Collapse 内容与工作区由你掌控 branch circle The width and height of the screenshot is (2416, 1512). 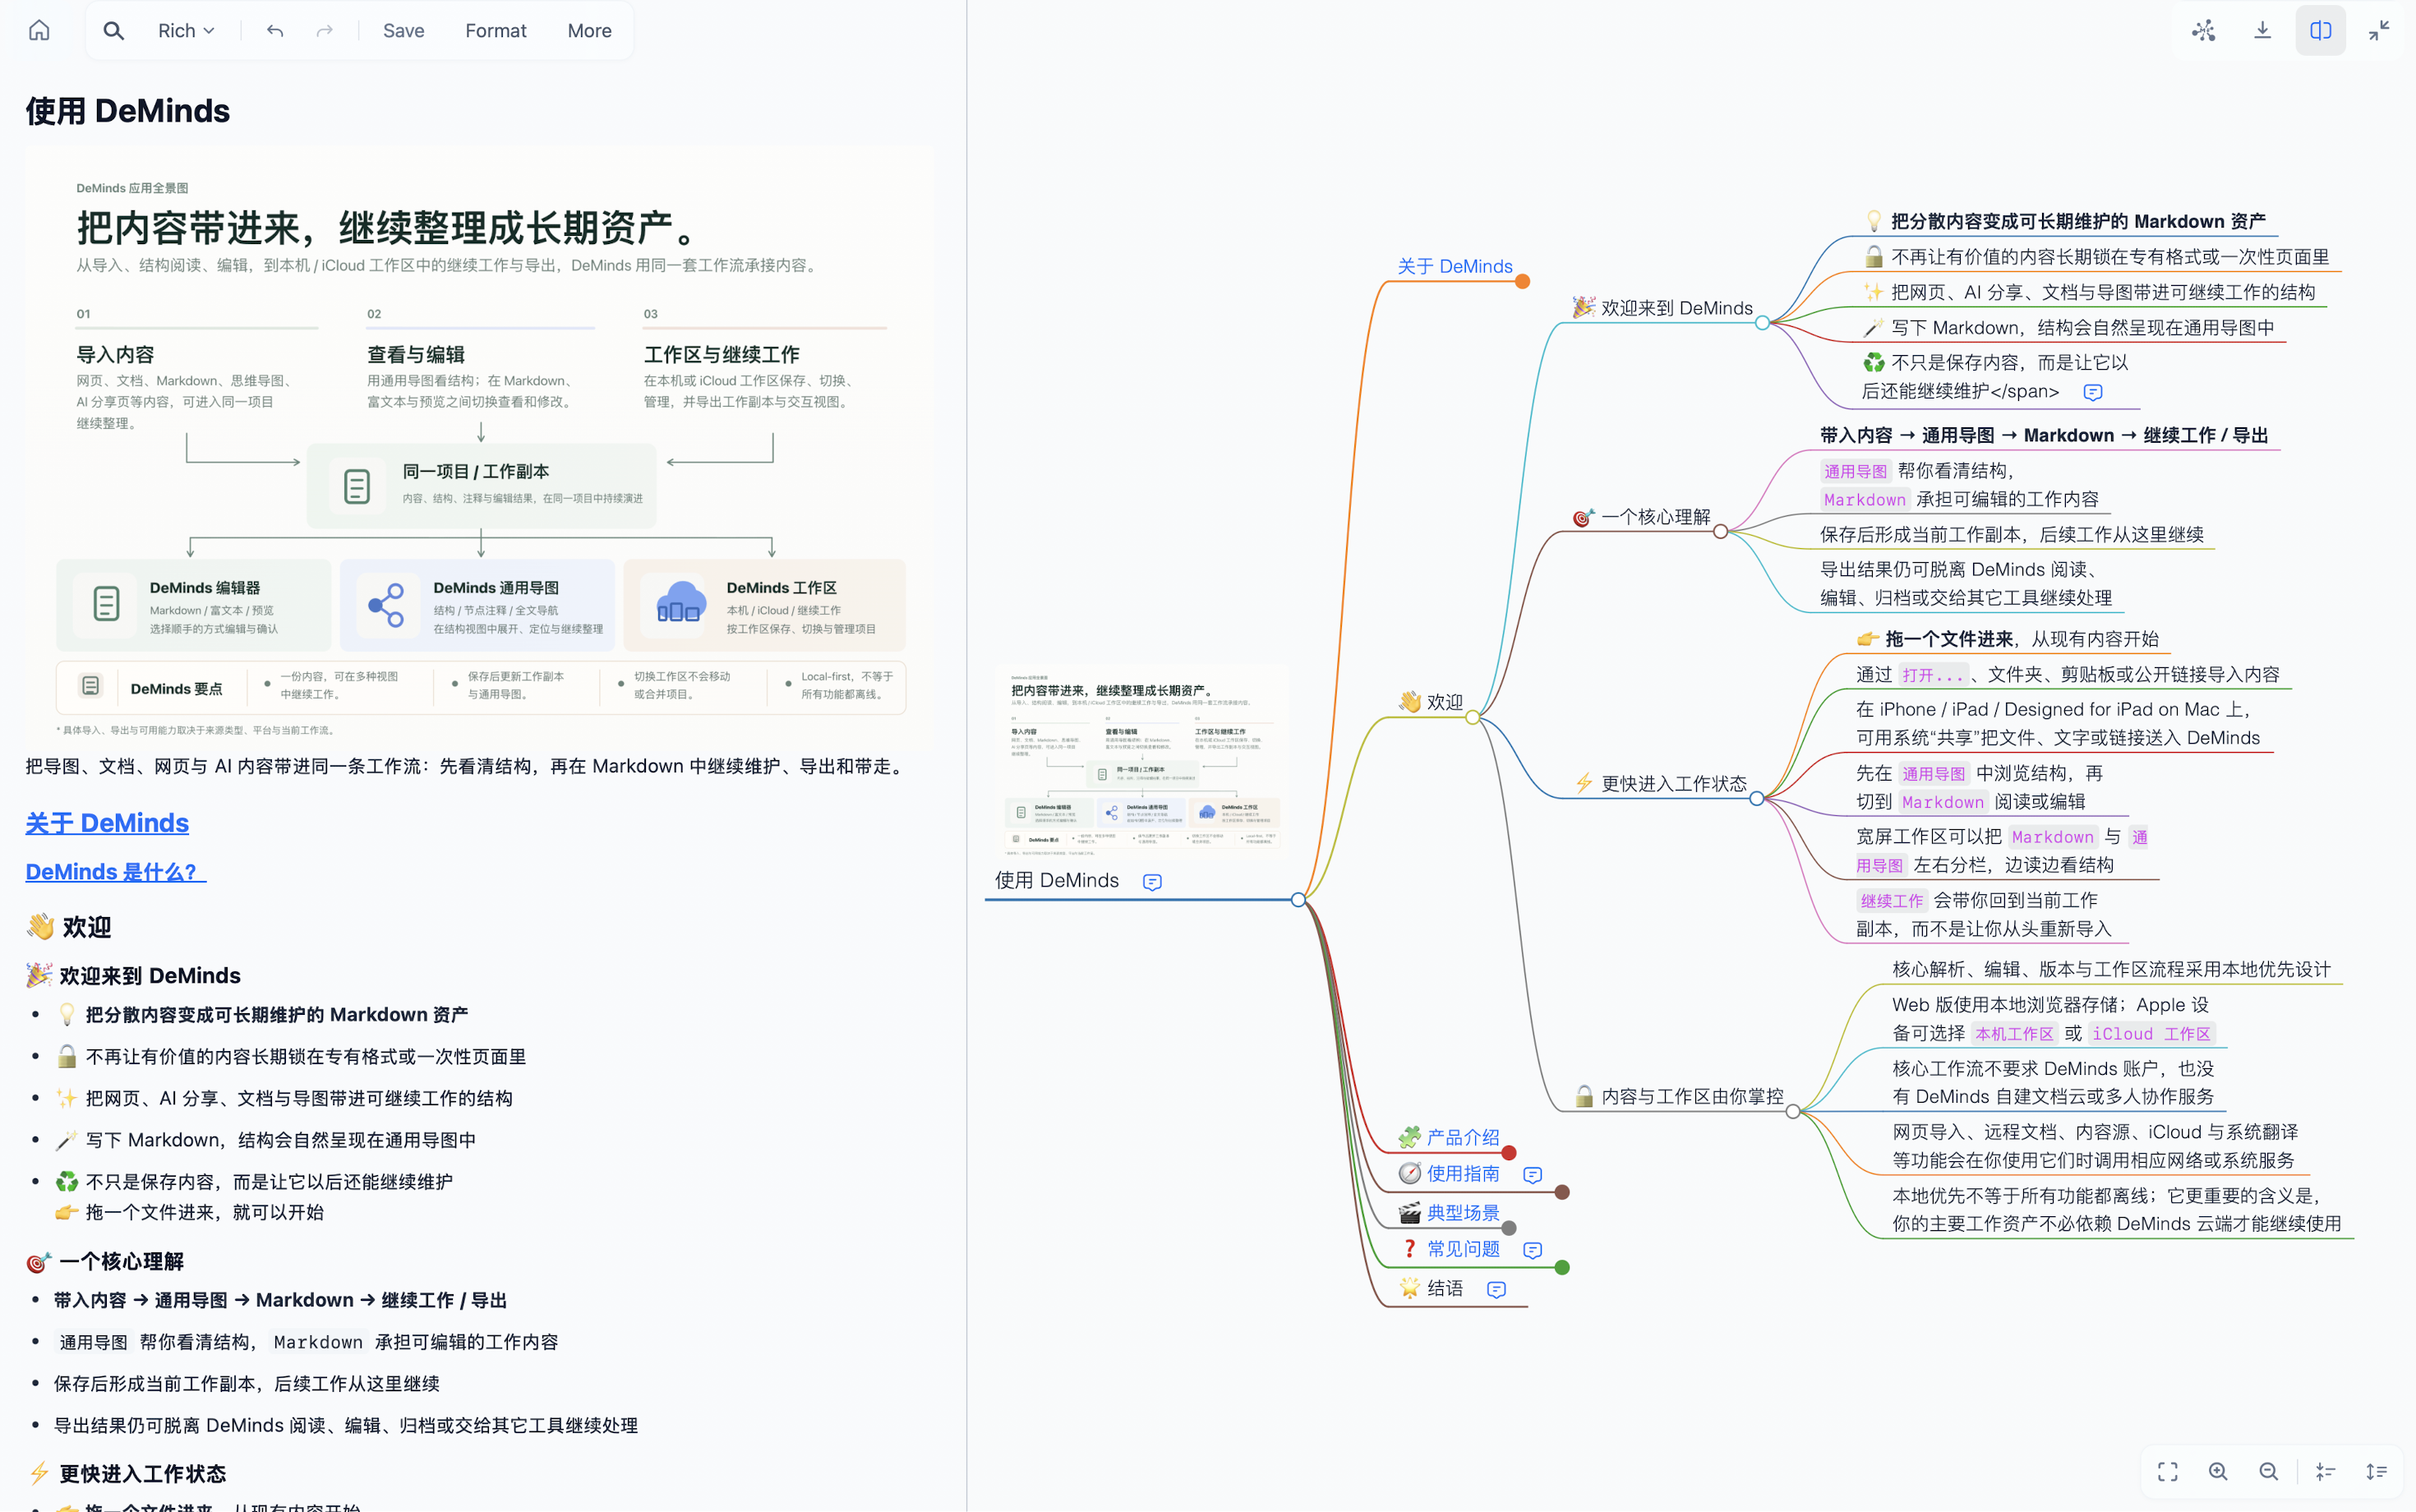(x=1792, y=1111)
